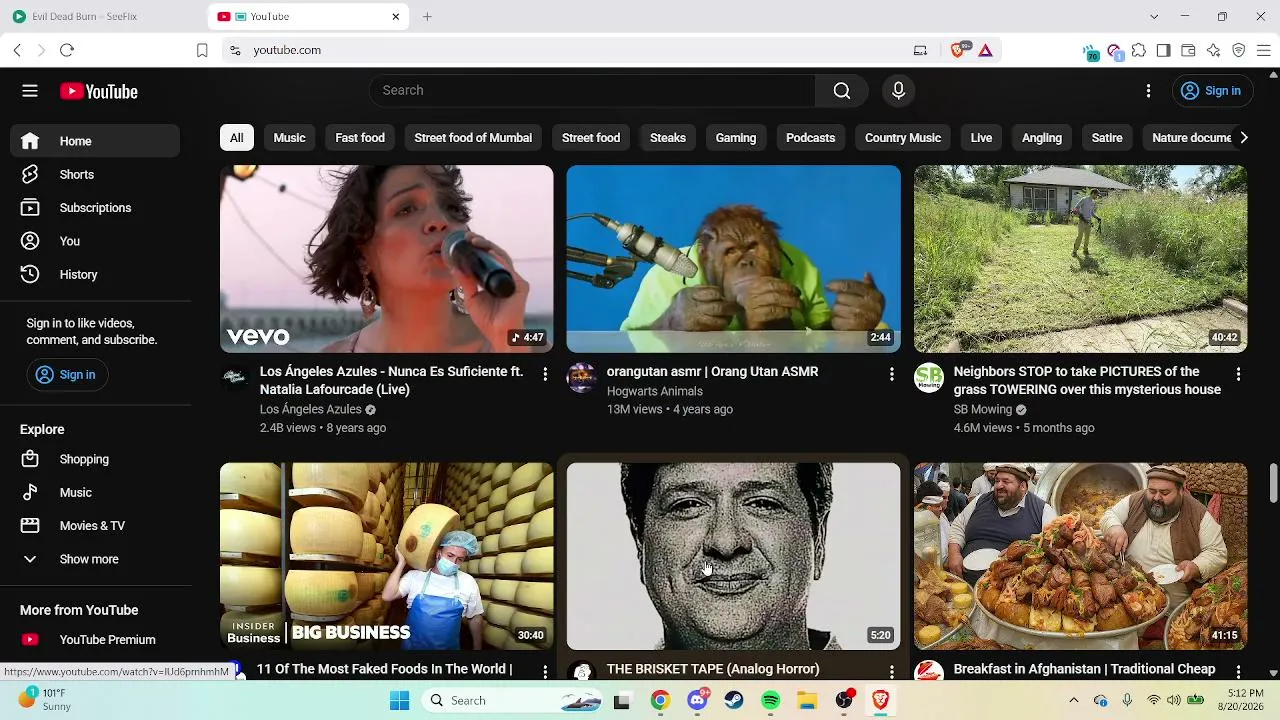The width and height of the screenshot is (1280, 720).
Task: Open Shopping under Explore
Action: pos(95,459)
